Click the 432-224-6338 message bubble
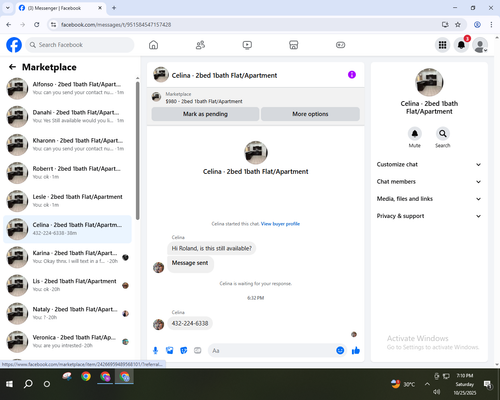The image size is (500, 400). (x=190, y=323)
